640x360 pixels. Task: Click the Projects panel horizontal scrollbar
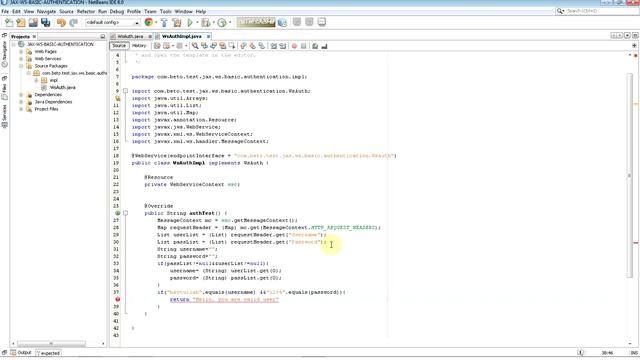click(x=51, y=344)
